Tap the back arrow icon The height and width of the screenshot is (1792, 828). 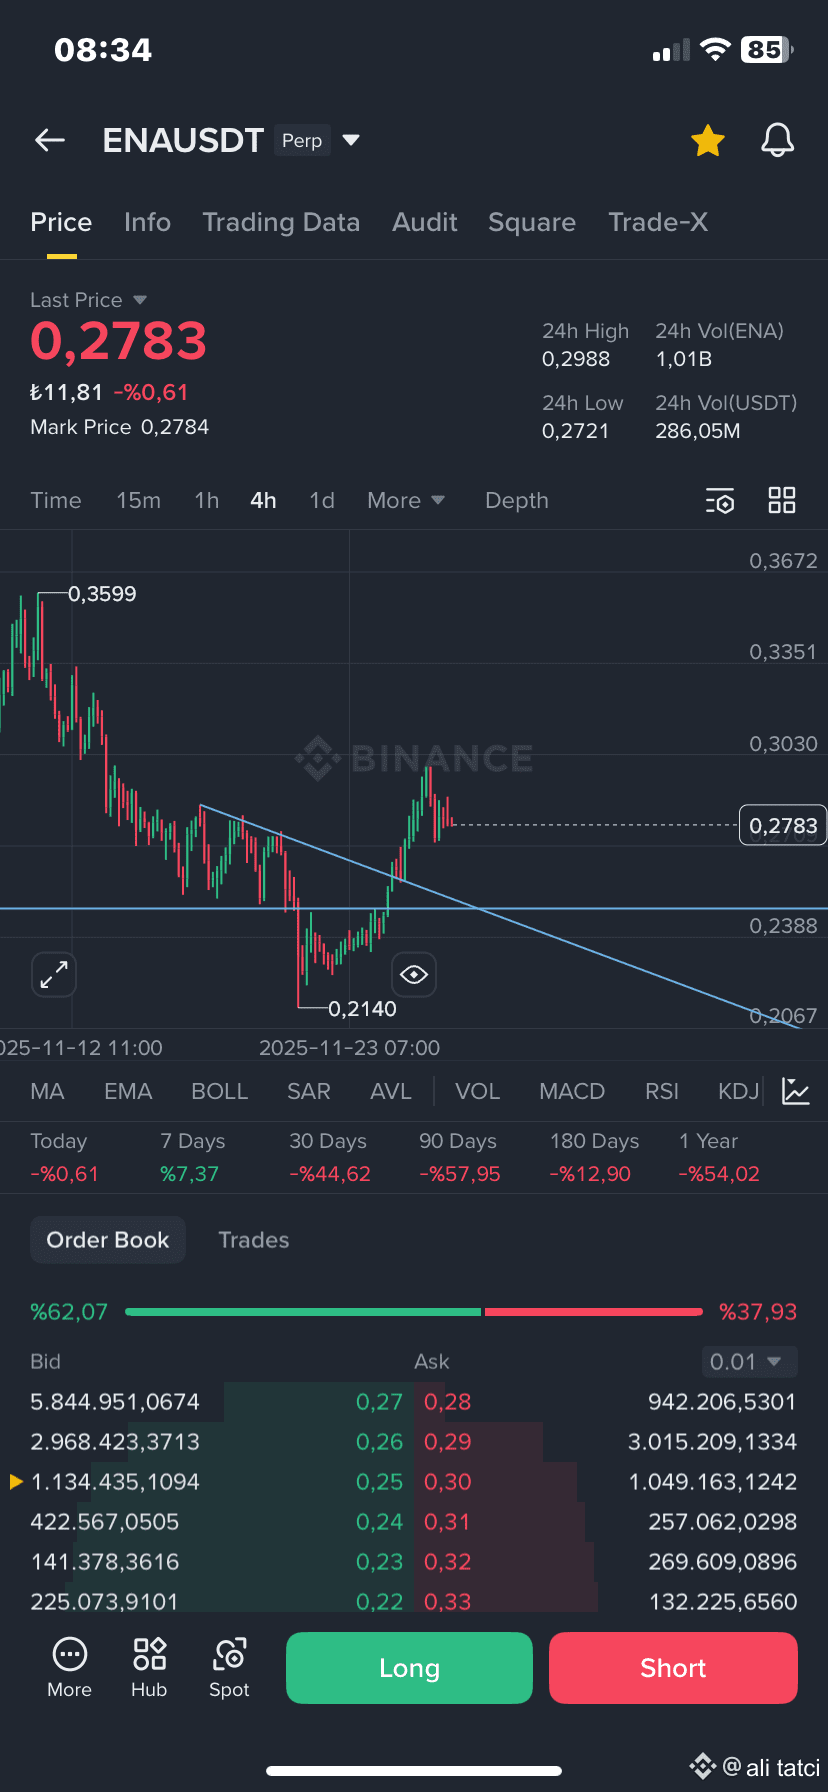point(50,141)
